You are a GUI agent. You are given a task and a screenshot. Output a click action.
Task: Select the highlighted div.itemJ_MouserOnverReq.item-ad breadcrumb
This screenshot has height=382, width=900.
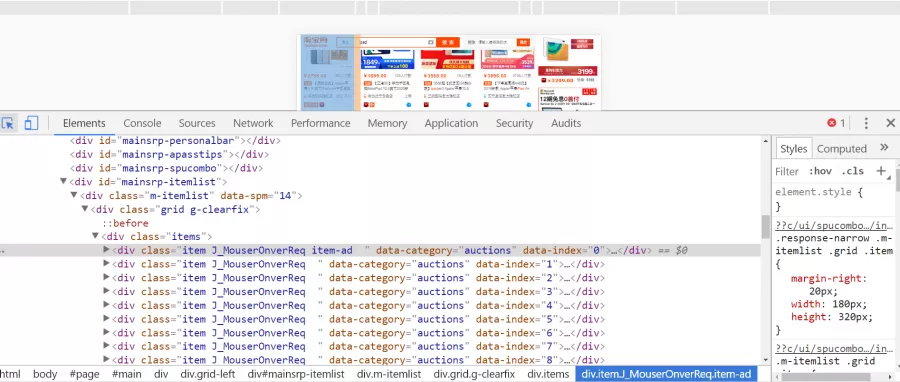666,374
